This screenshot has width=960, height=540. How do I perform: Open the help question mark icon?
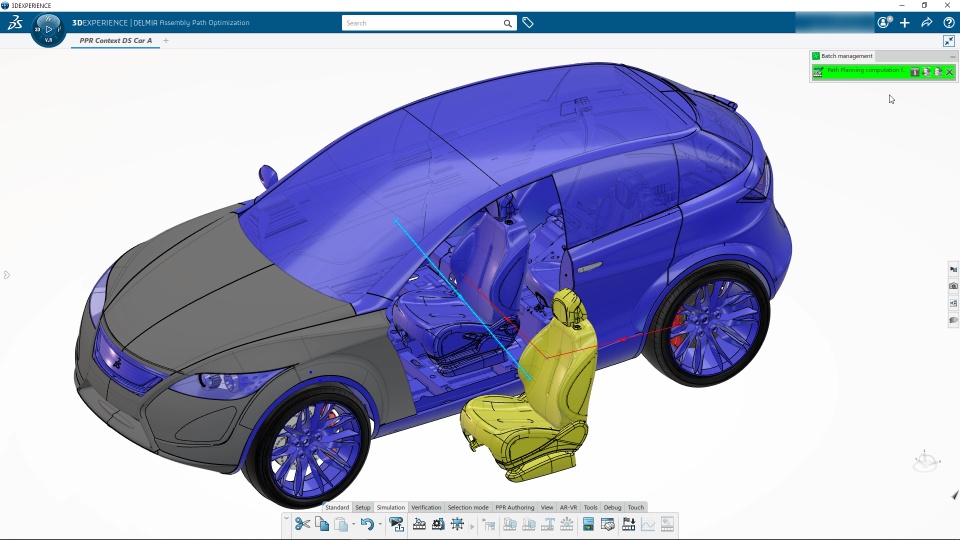(x=948, y=23)
